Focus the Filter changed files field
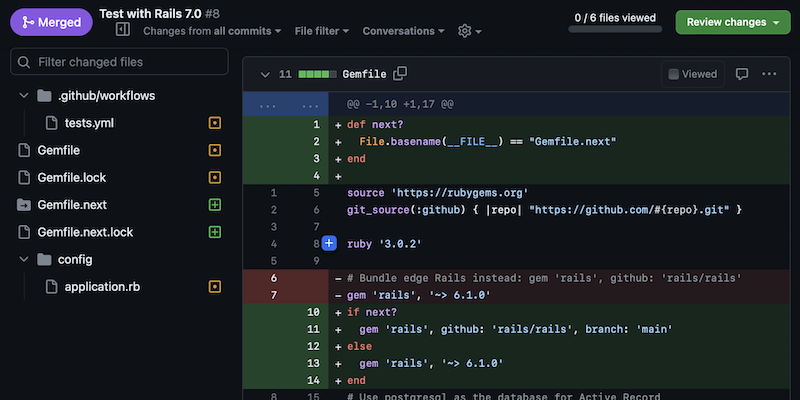Viewport: 800px width, 400px height. click(119, 62)
